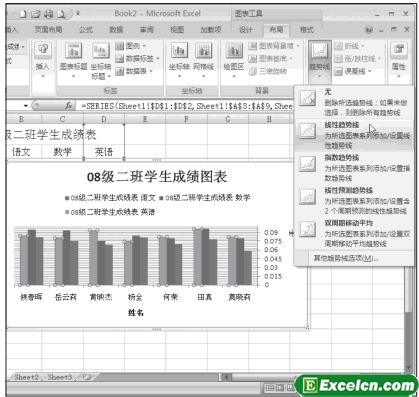419x397 pixels.
Task: Select None (无) to remove trendline
Action: [x=353, y=102]
